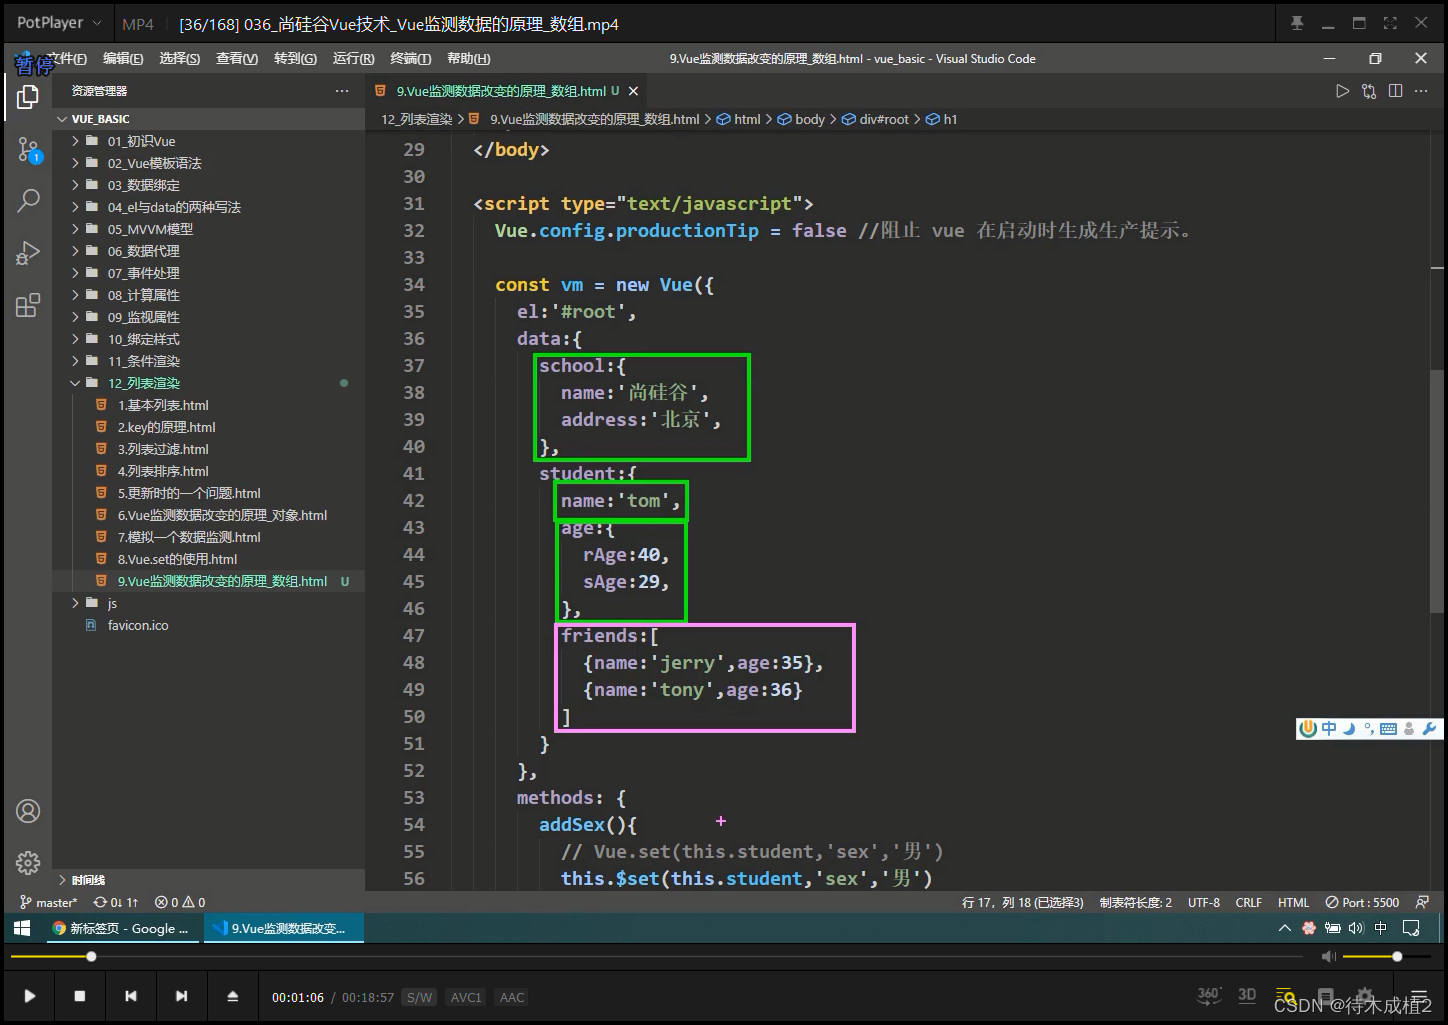
Task: Change the HTML language mode
Action: click(1293, 902)
